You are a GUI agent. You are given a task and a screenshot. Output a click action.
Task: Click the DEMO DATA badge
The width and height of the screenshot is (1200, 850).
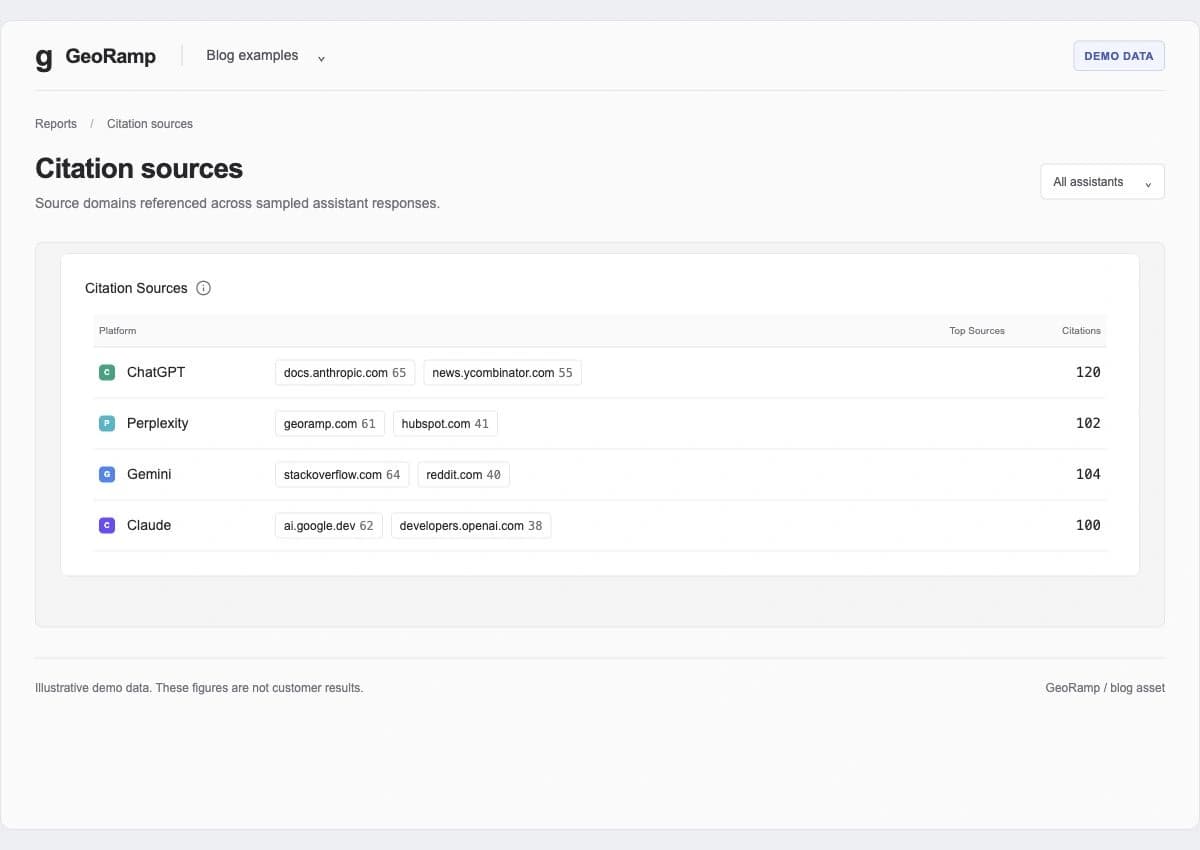(x=1119, y=56)
